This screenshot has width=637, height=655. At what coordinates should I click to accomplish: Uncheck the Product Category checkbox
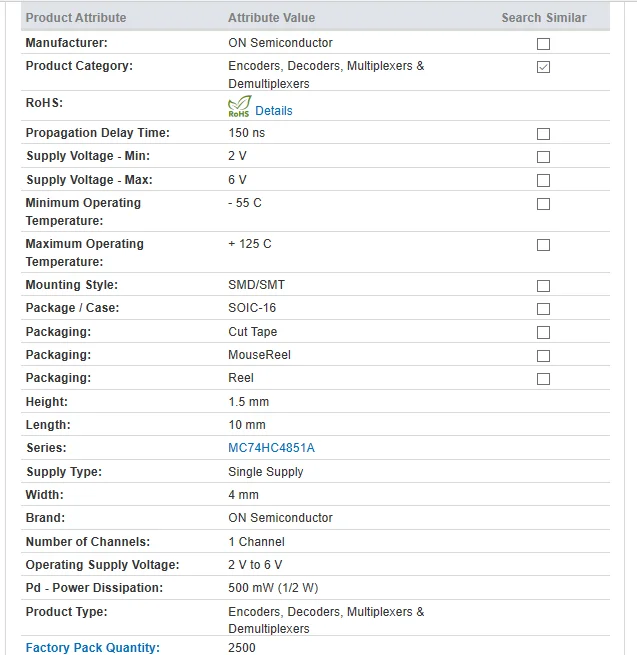543,67
